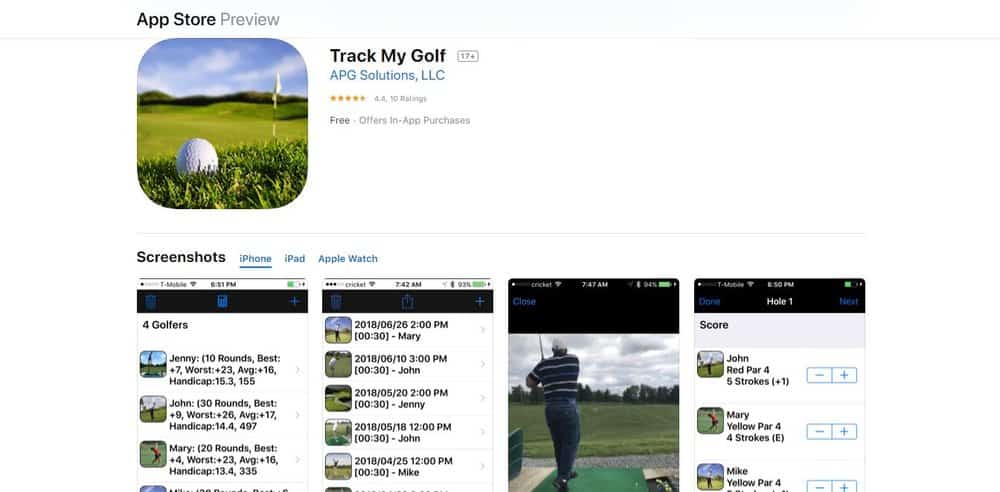The height and width of the screenshot is (492, 1000).
Task: Click the Track My Golf app icon
Action: tap(222, 123)
